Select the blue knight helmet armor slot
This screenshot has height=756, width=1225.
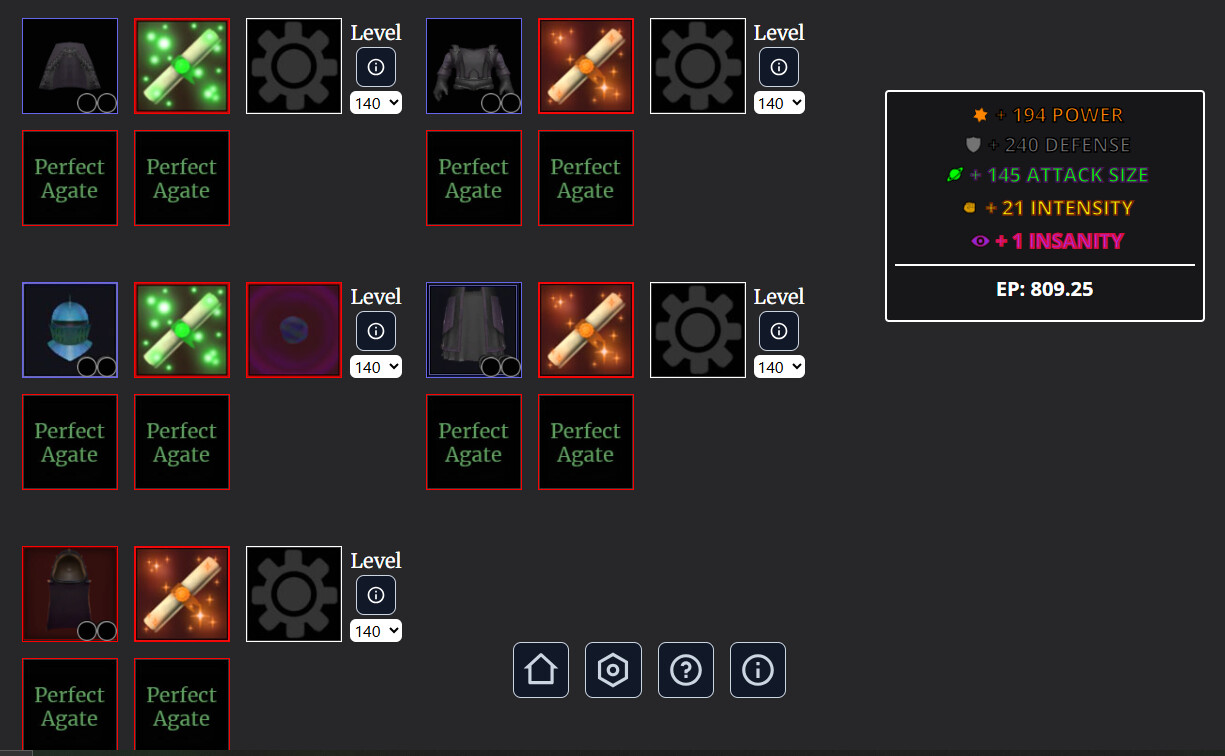click(x=70, y=330)
